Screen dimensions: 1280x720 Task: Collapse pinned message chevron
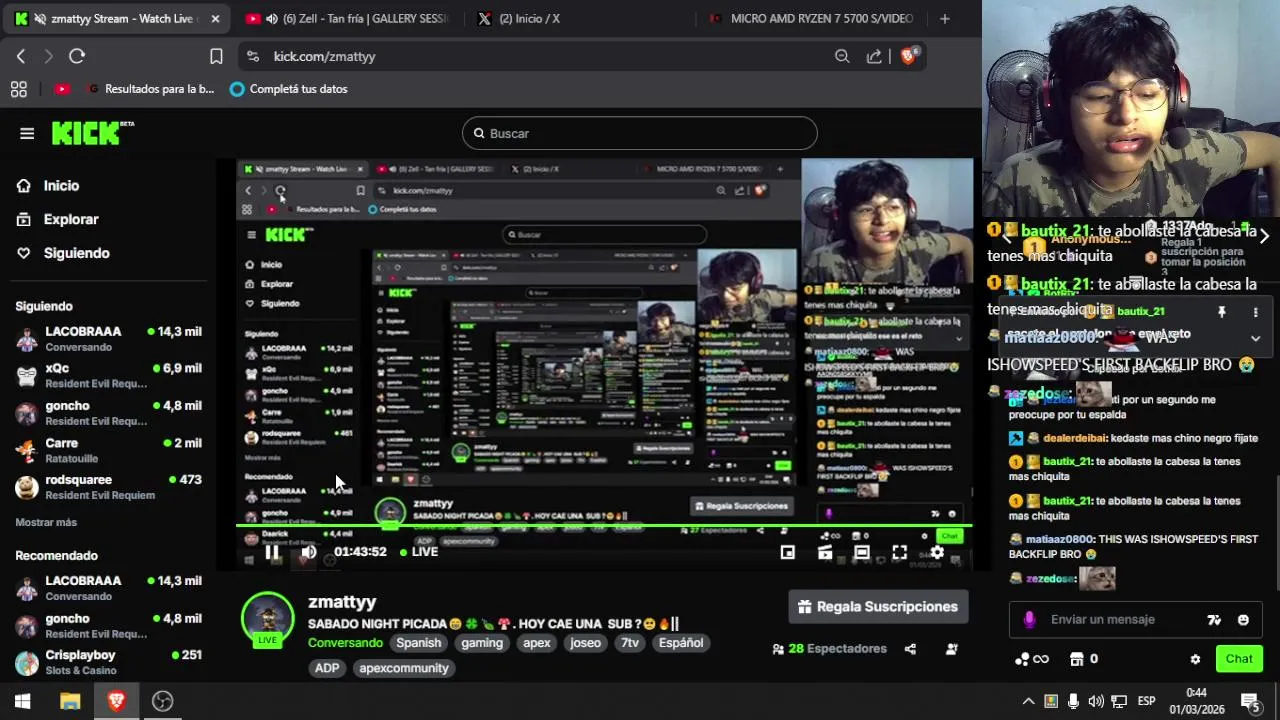point(1255,338)
